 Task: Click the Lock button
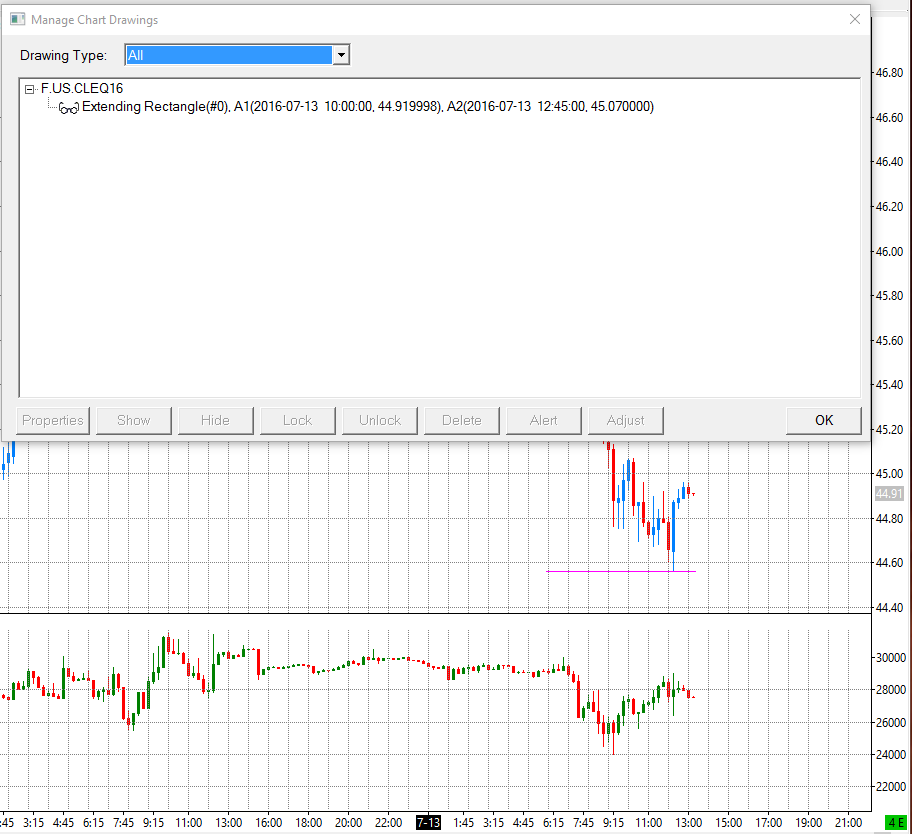point(298,420)
